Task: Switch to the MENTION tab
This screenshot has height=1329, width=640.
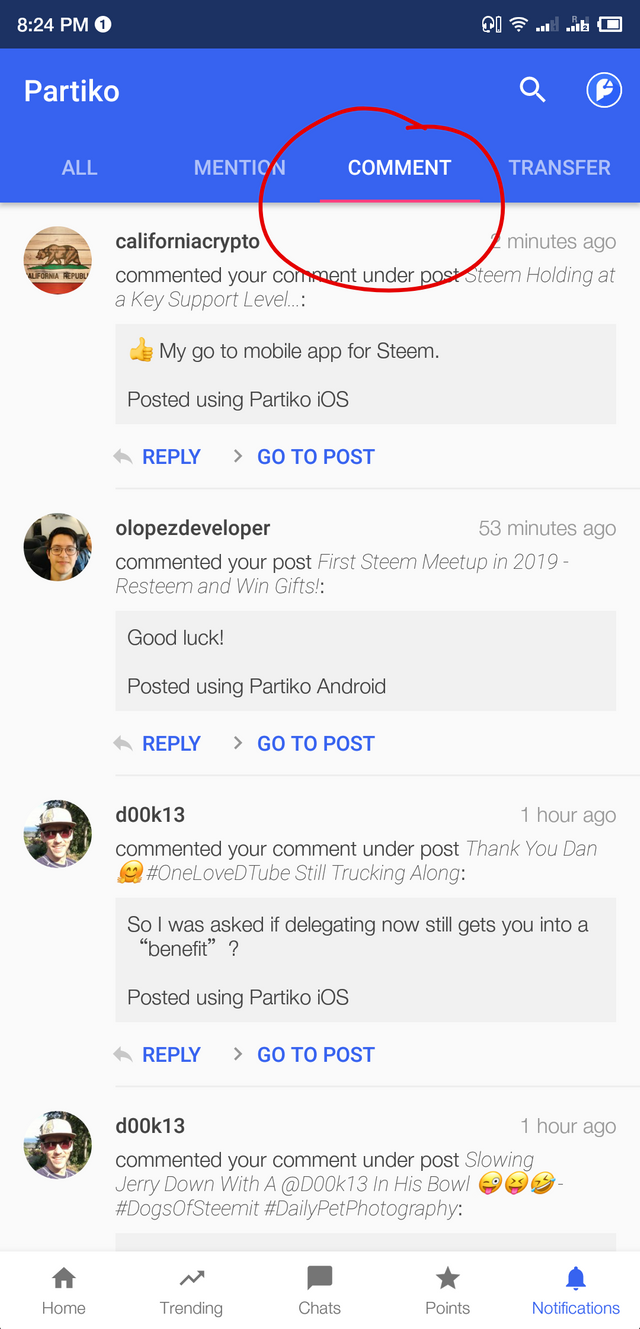Action: [240, 167]
